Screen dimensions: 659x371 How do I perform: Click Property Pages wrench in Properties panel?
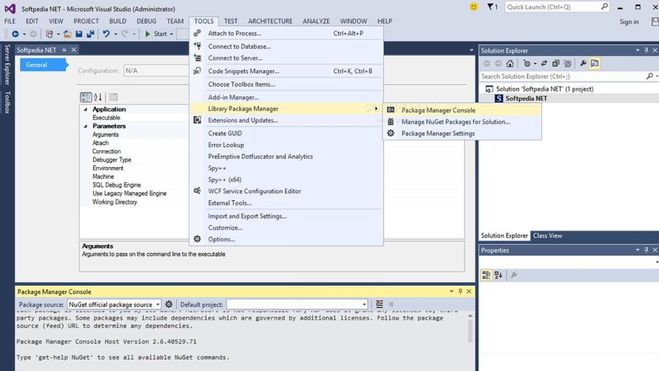click(x=514, y=275)
